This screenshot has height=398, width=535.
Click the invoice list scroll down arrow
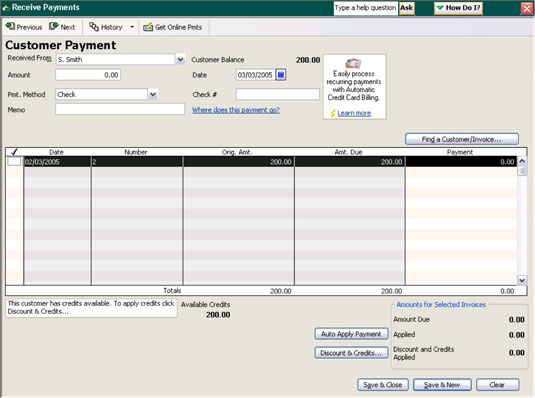[x=522, y=280]
